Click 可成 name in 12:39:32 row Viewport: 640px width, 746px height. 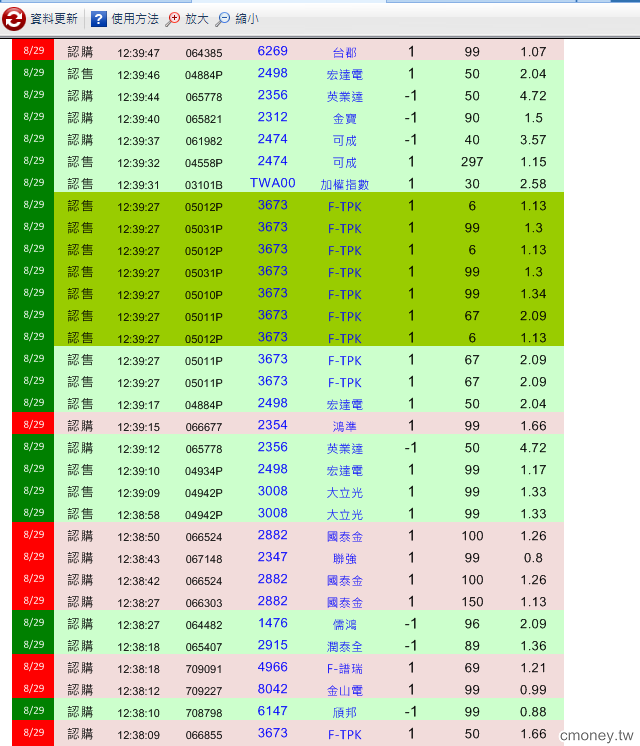345,163
